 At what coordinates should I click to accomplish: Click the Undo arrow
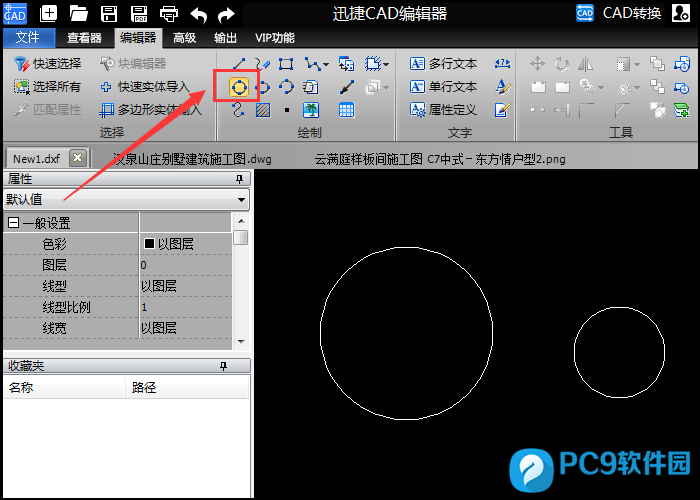pos(199,15)
